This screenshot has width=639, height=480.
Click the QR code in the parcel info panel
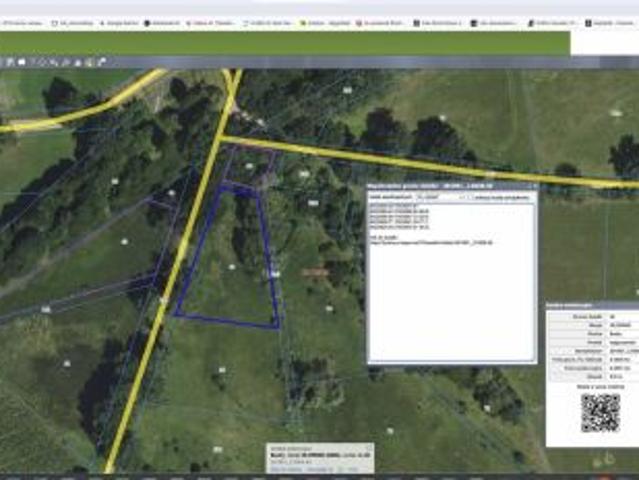pyautogui.click(x=600, y=412)
